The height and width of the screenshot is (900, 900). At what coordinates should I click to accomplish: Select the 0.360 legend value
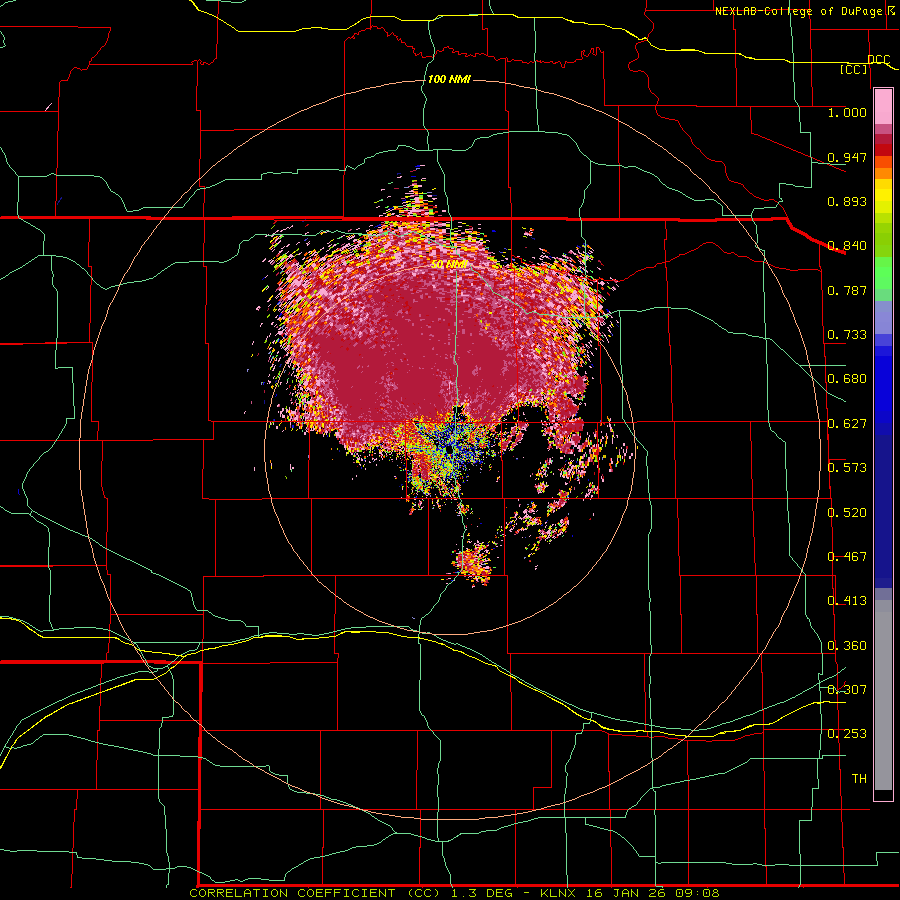coord(847,646)
